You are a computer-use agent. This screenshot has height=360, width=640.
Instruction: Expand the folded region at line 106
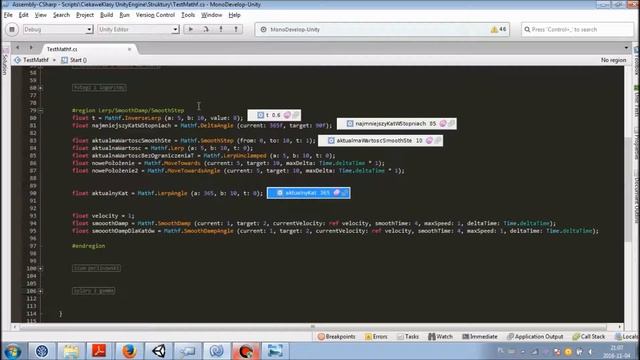tap(41, 291)
